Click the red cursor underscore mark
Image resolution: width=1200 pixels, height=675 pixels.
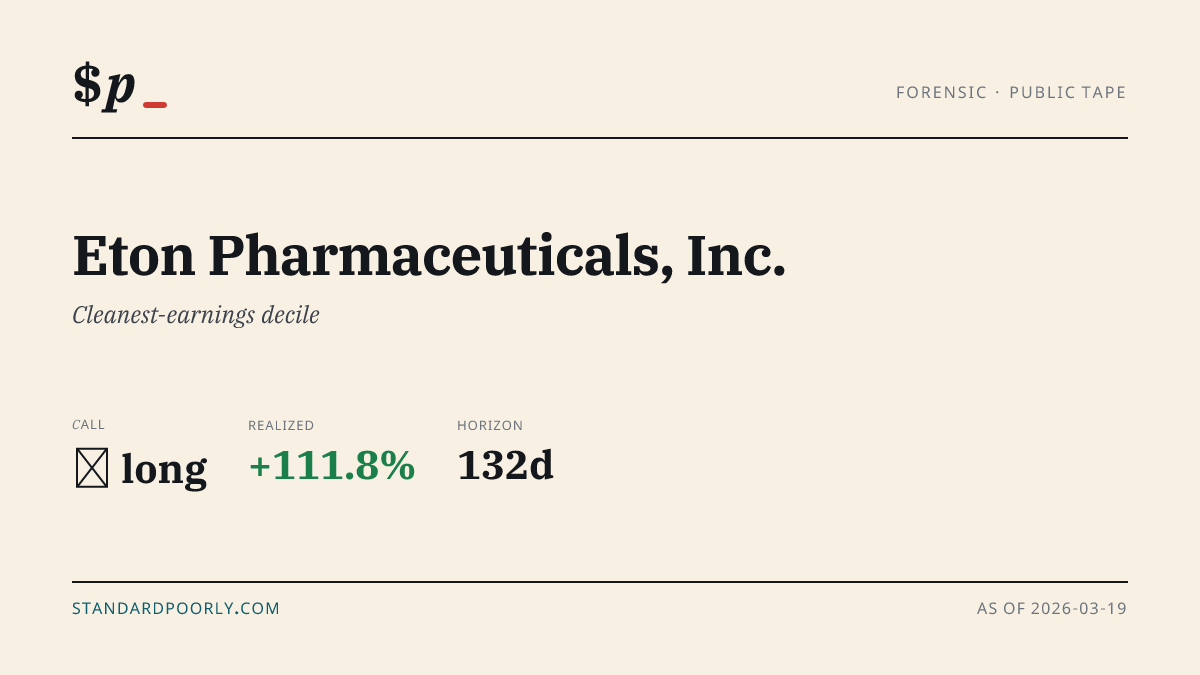coord(155,104)
